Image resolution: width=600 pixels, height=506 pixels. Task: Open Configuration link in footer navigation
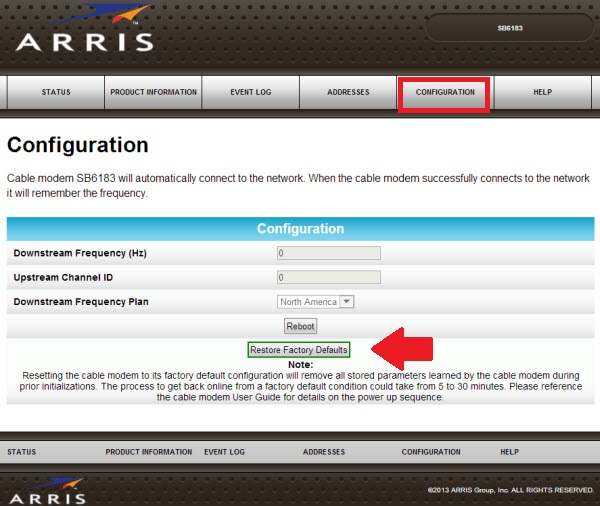click(431, 452)
